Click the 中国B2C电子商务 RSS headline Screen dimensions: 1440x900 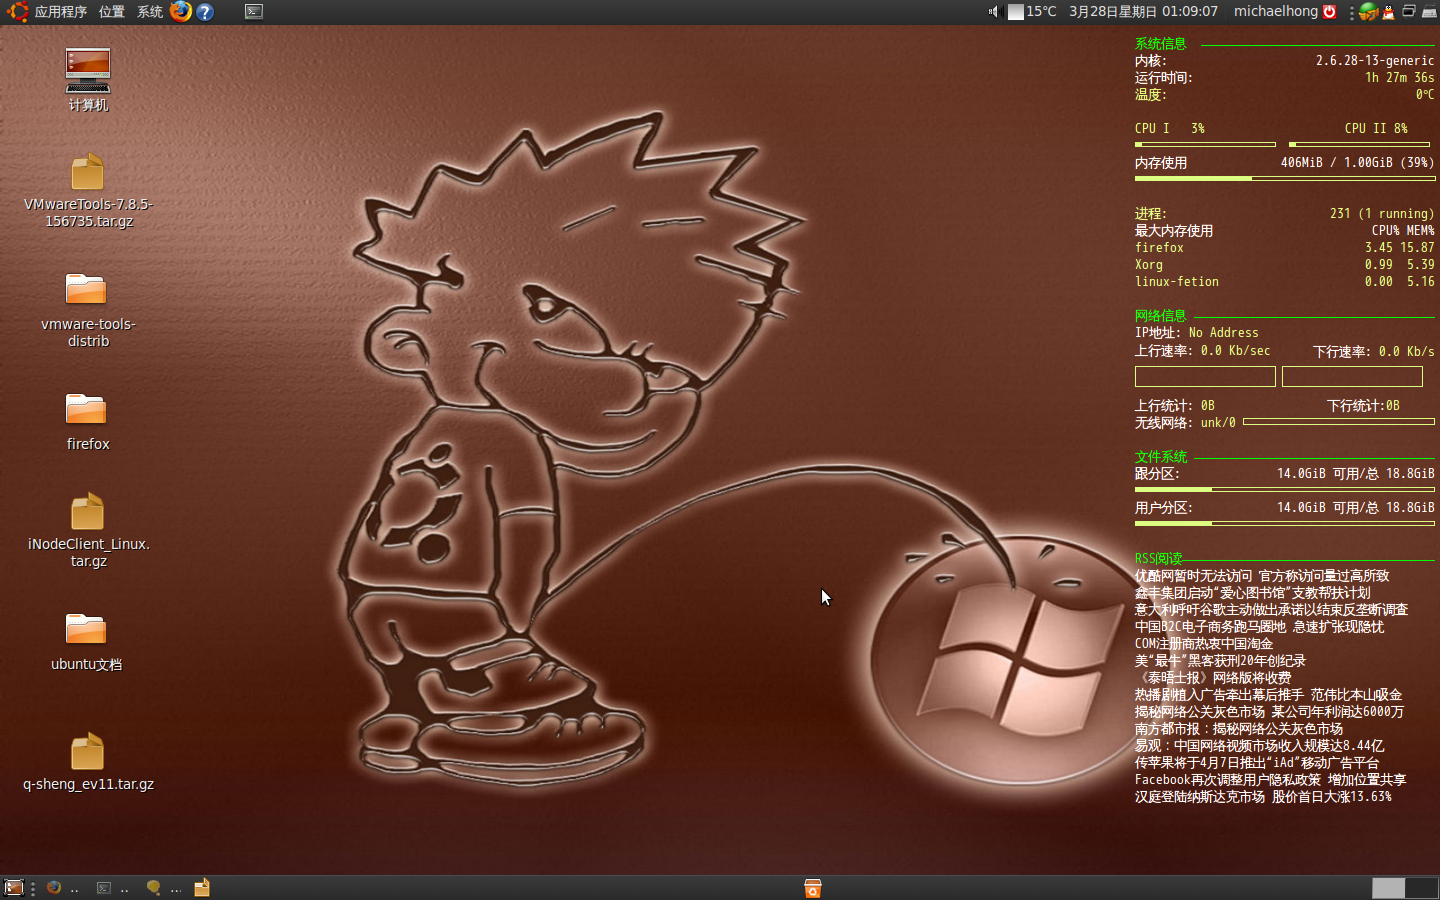pos(1259,627)
